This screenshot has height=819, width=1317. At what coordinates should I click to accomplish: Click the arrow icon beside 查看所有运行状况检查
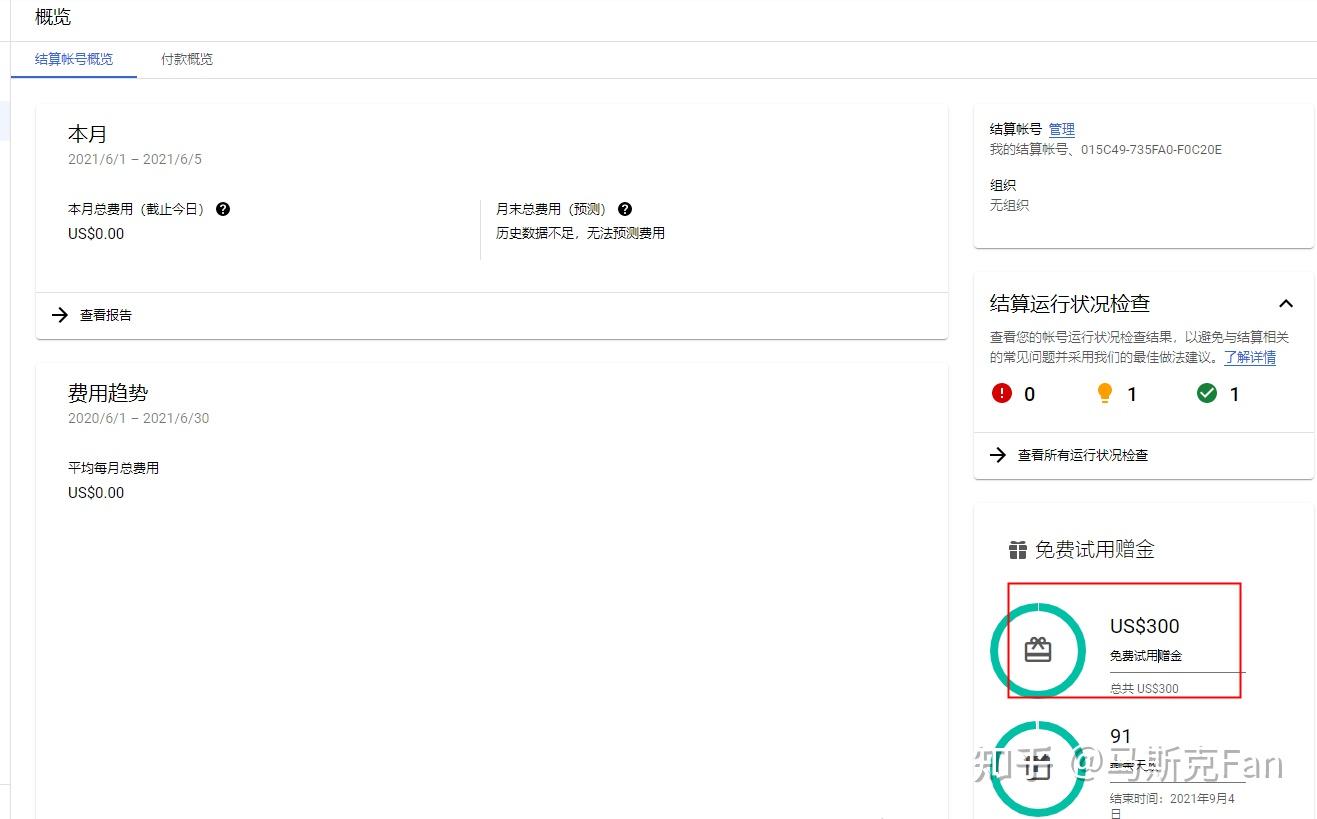(998, 455)
